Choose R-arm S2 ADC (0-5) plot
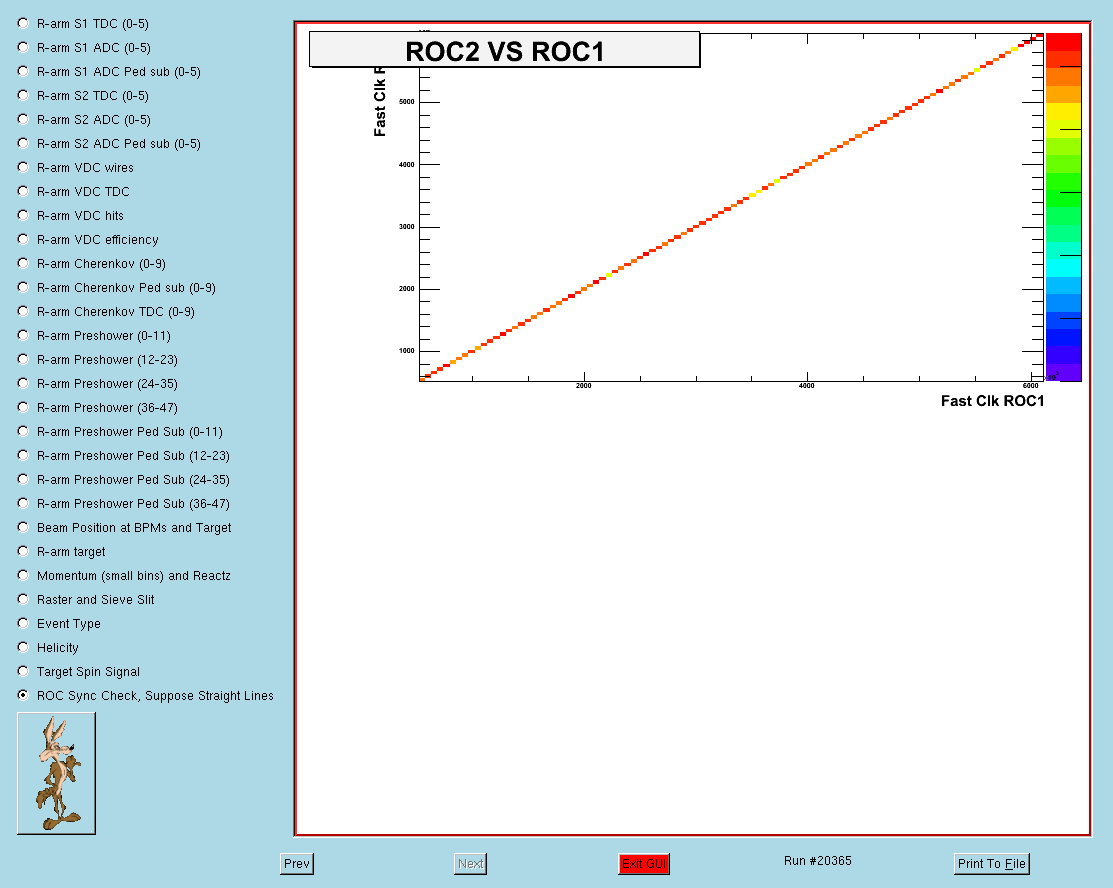Screen dimensions: 1113x888 click(23, 119)
